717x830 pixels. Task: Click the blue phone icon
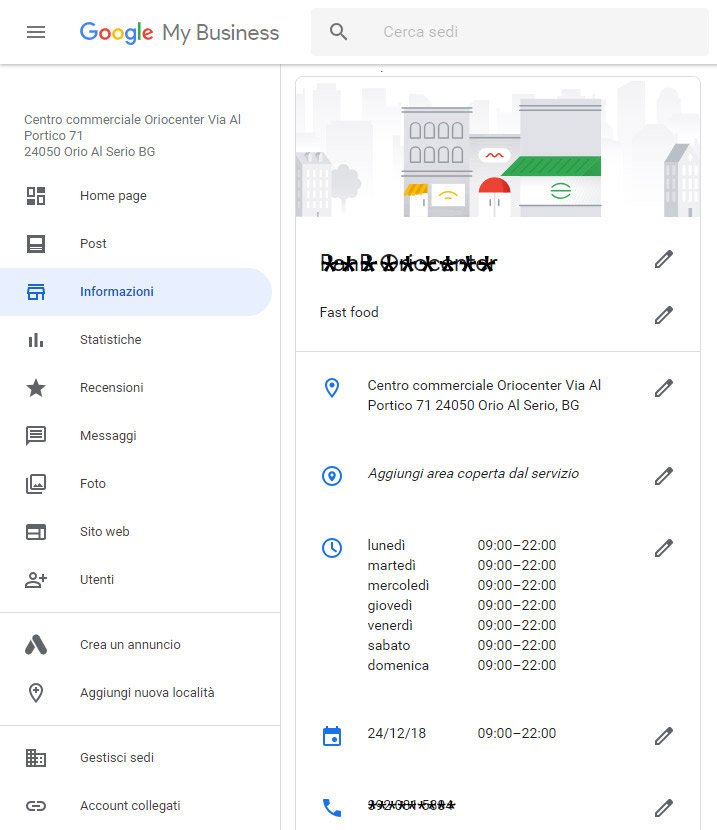pos(332,808)
